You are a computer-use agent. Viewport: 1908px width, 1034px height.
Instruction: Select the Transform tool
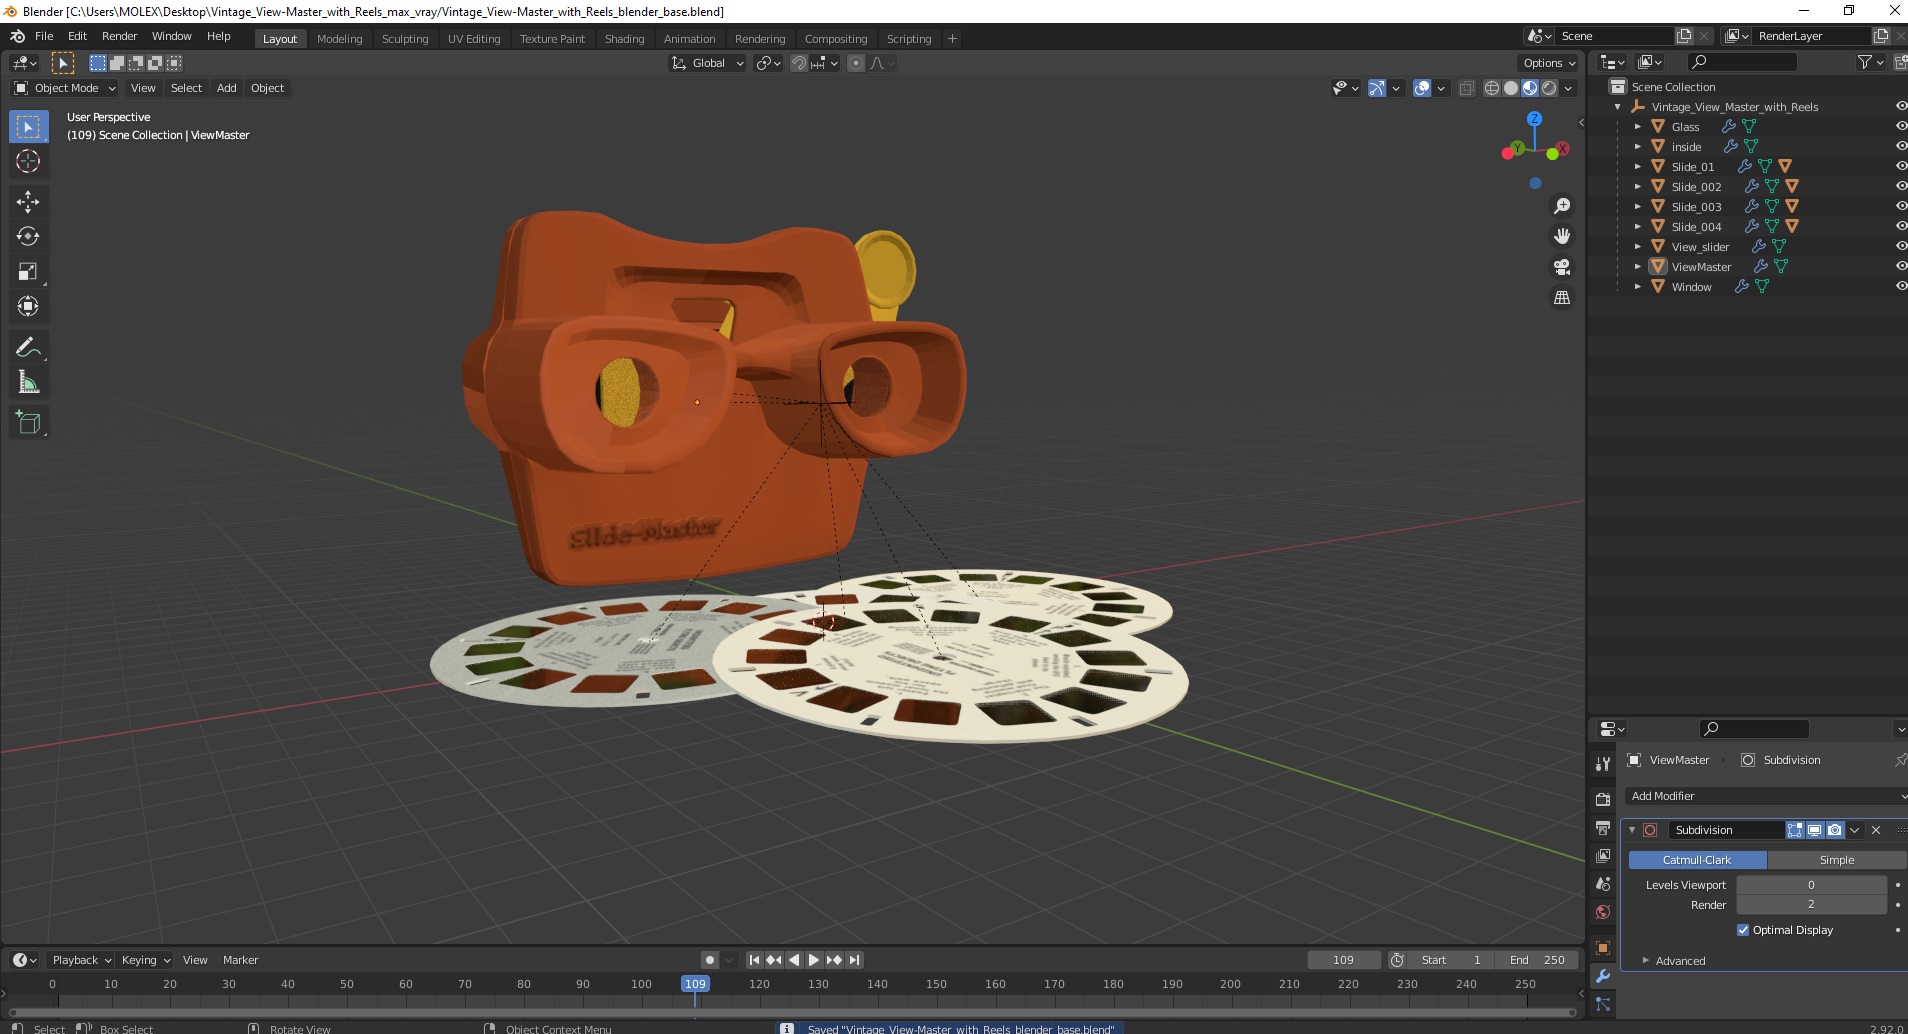coord(28,306)
